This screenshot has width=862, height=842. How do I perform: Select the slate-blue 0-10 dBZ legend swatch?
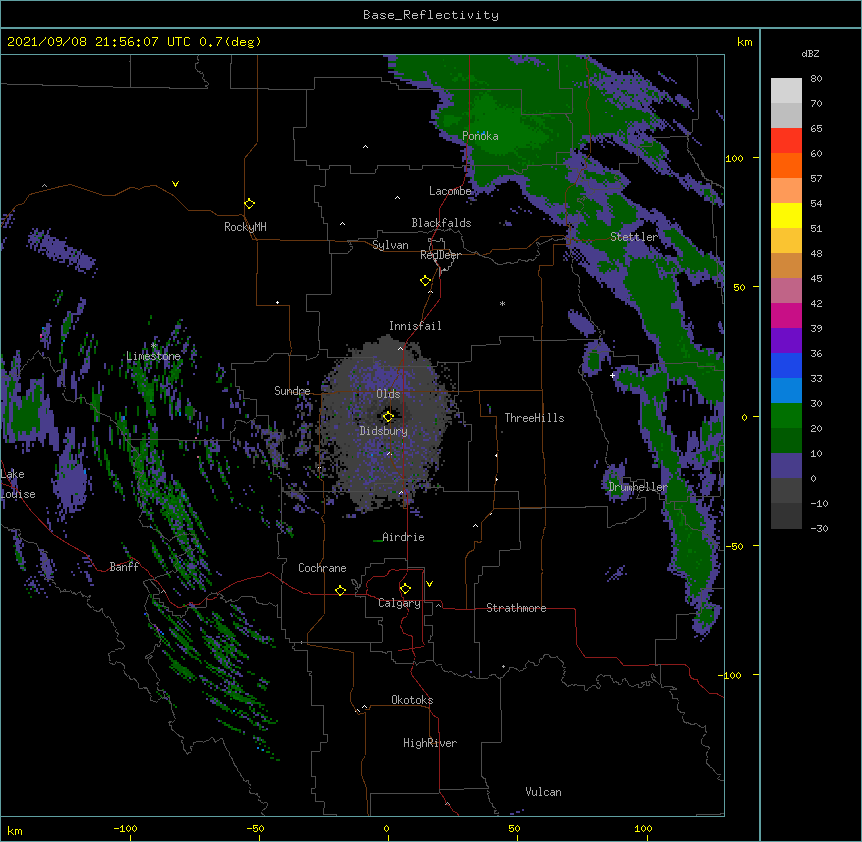(786, 466)
